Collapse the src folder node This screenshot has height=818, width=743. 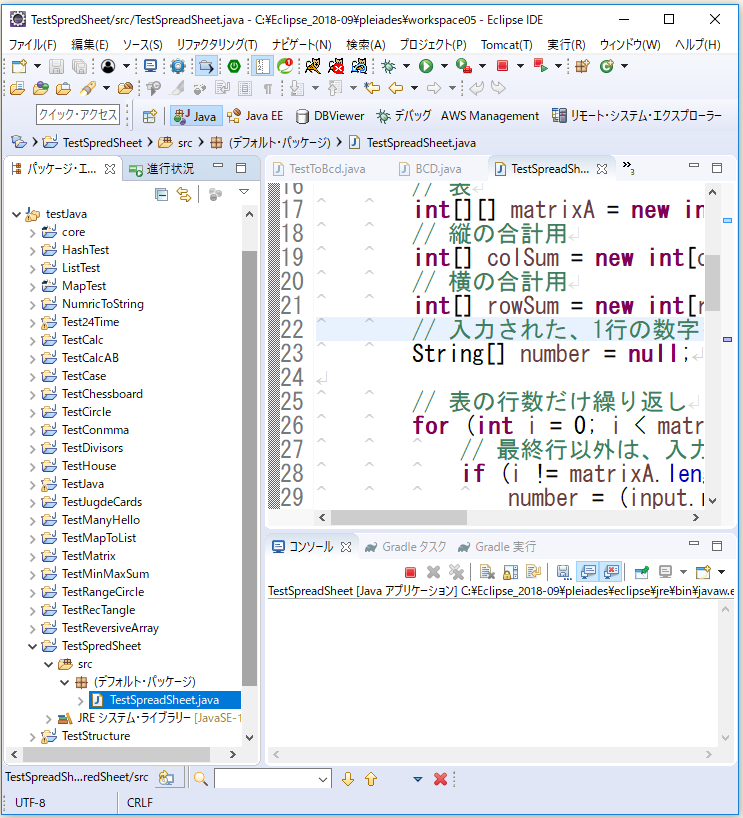(x=49, y=664)
